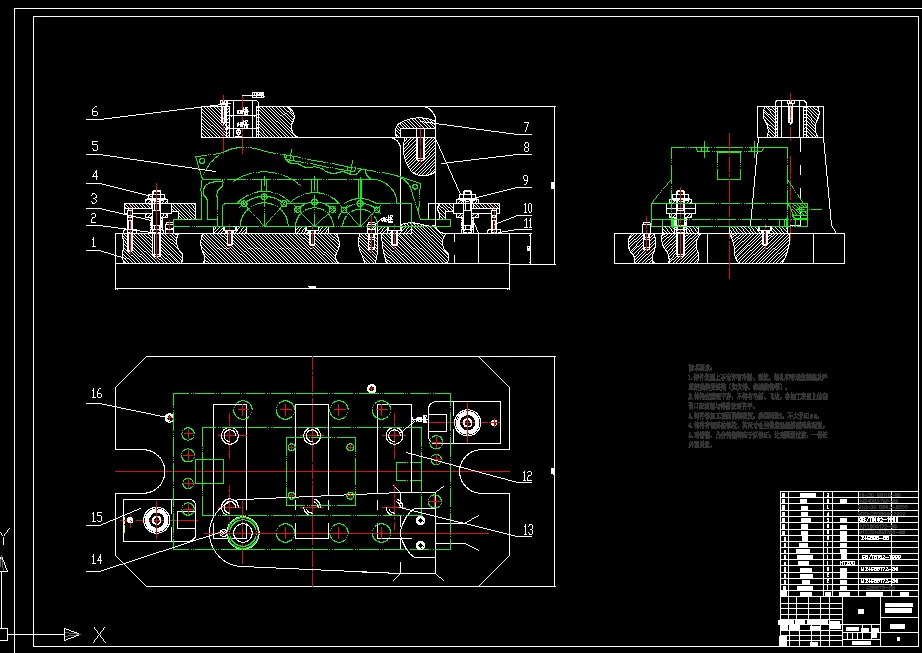This screenshot has height=653, width=922.
Task: Click part balloon number 7
Action: click(526, 127)
